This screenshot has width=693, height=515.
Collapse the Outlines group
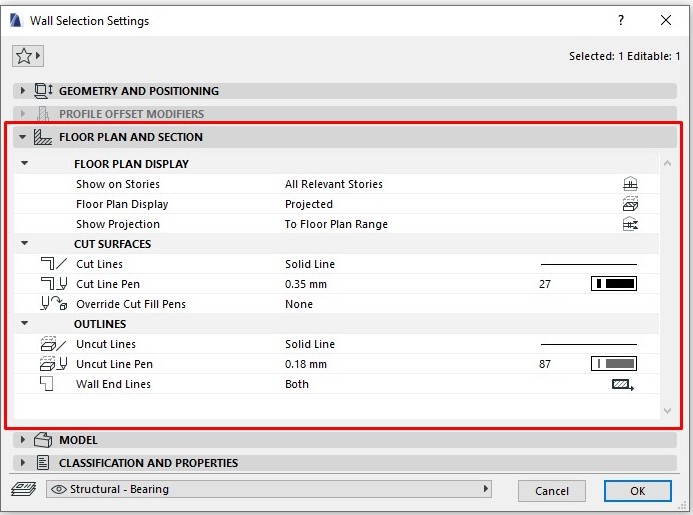25,324
